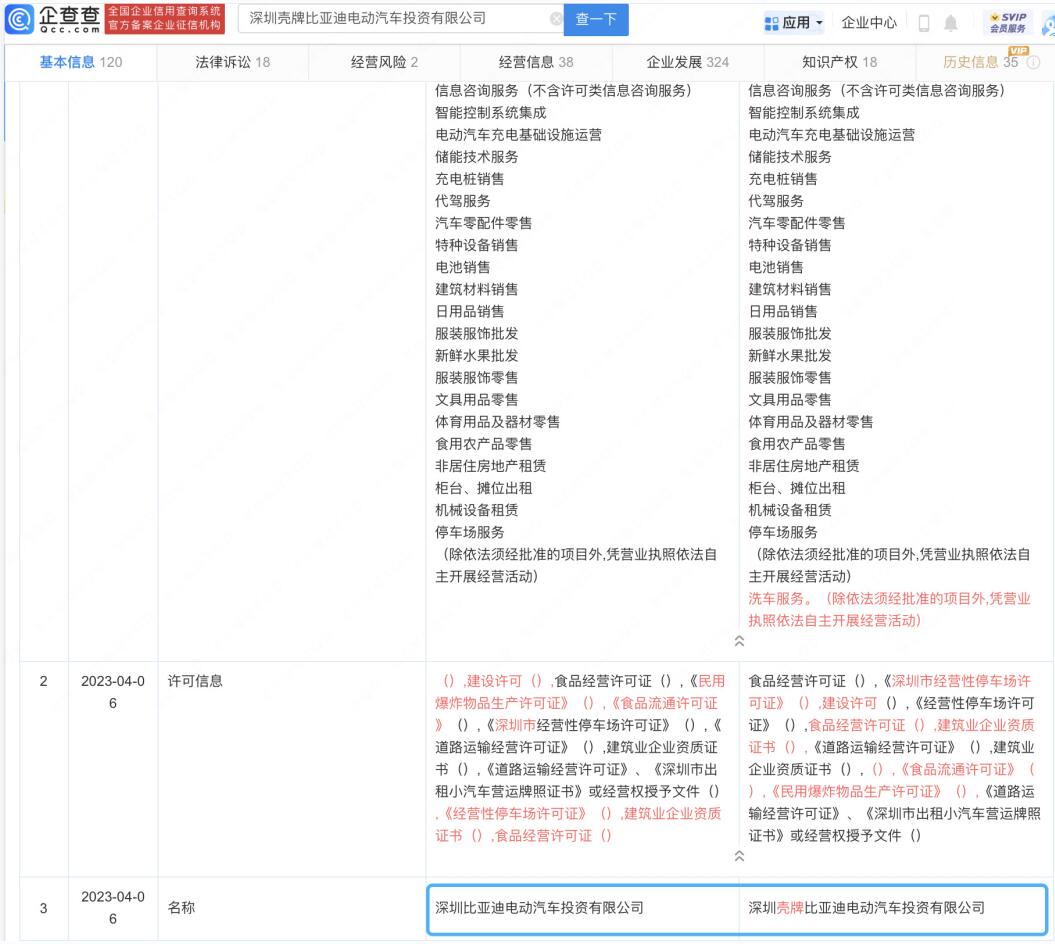The height and width of the screenshot is (944, 1055).
Task: Click info icon beside 历史信息
Action: click(1033, 62)
